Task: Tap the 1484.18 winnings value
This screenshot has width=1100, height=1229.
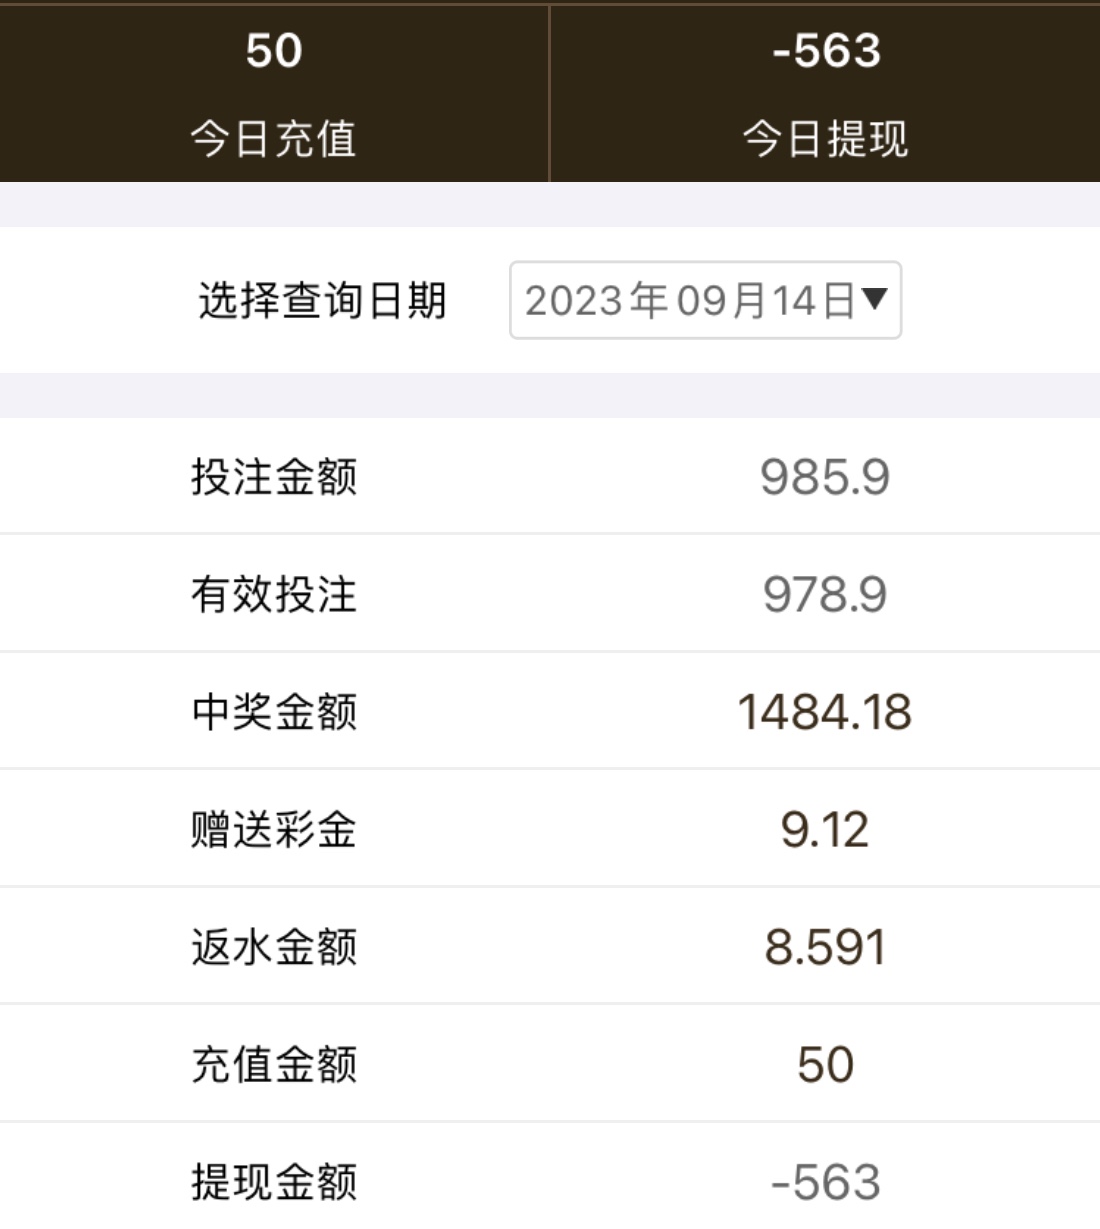Action: (825, 712)
